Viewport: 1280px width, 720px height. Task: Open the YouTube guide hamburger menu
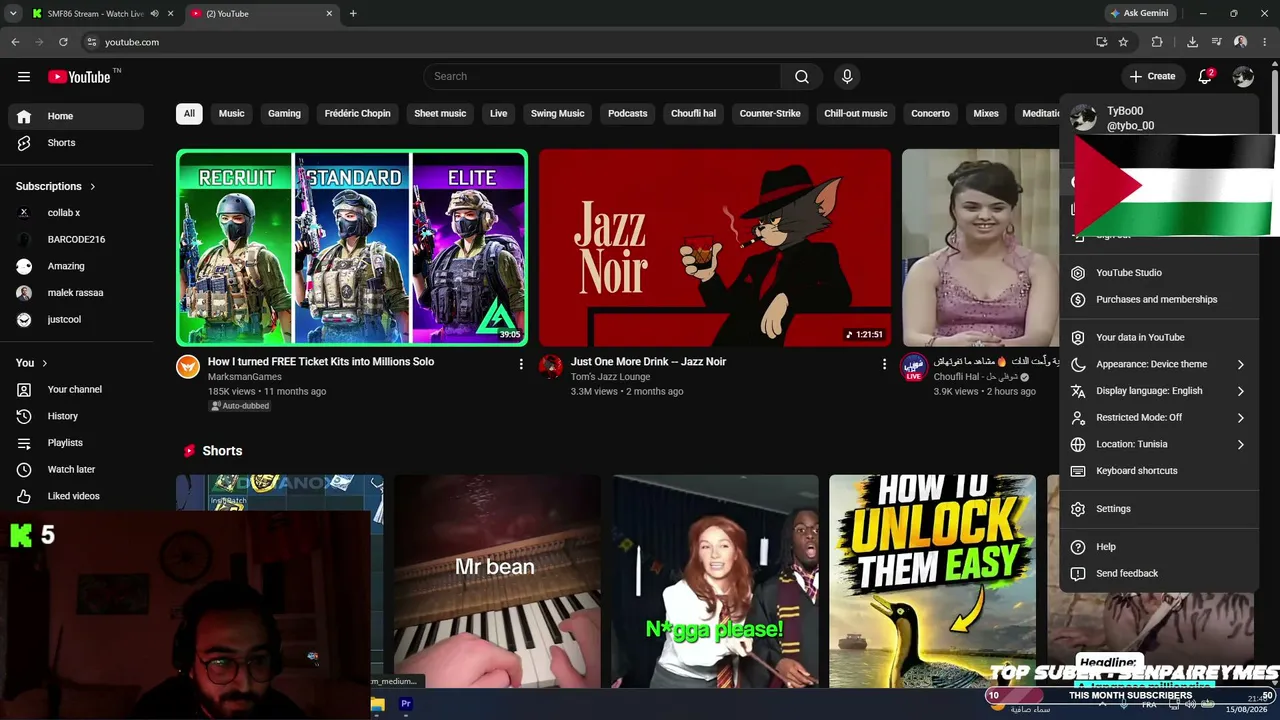coord(24,77)
